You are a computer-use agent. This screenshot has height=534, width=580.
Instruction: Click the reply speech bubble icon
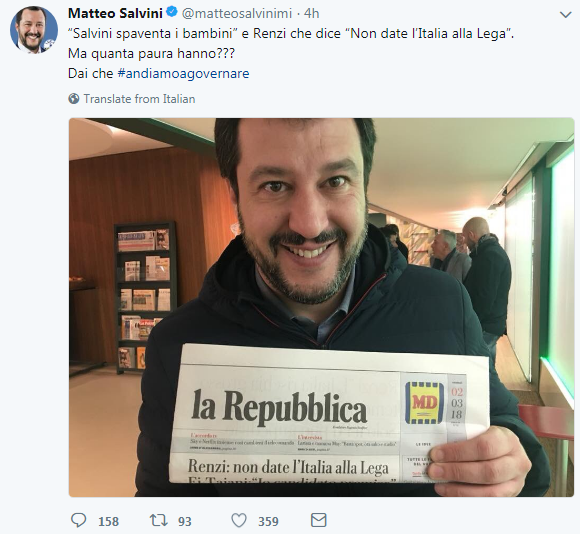coord(78,520)
